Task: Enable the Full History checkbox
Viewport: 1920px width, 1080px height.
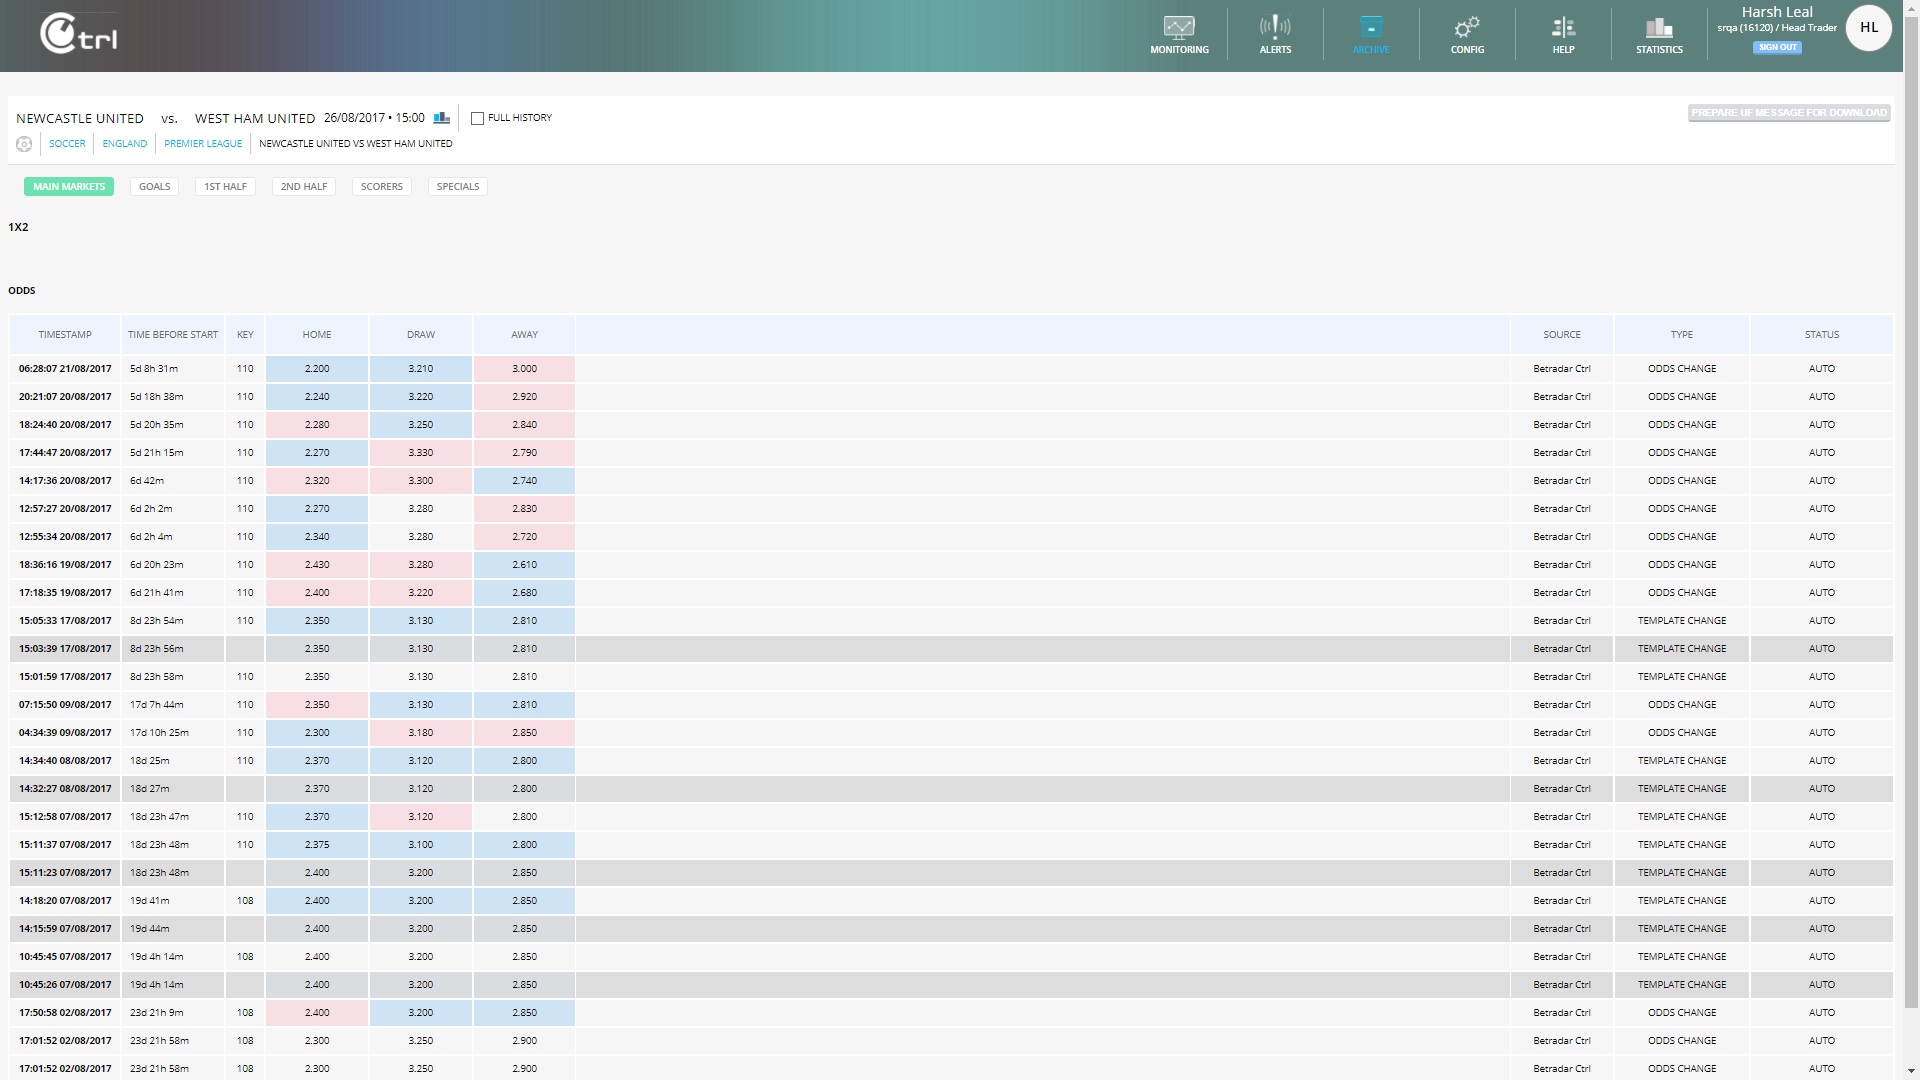Action: coord(478,118)
